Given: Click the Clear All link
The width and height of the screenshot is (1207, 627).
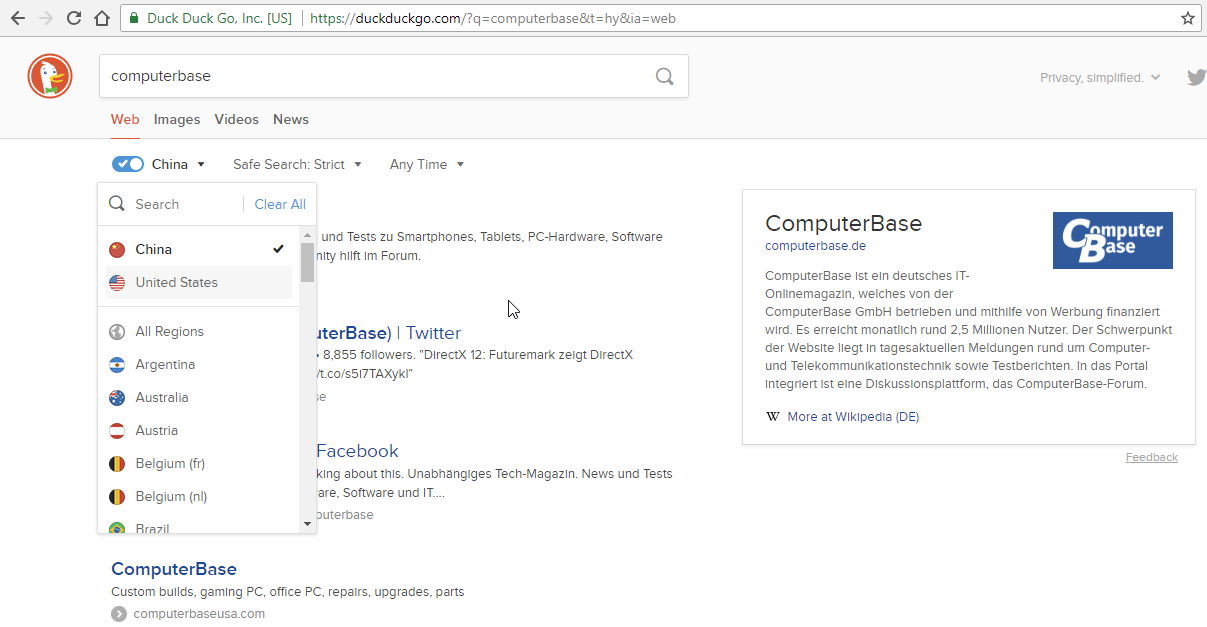Looking at the screenshot, I should (280, 204).
